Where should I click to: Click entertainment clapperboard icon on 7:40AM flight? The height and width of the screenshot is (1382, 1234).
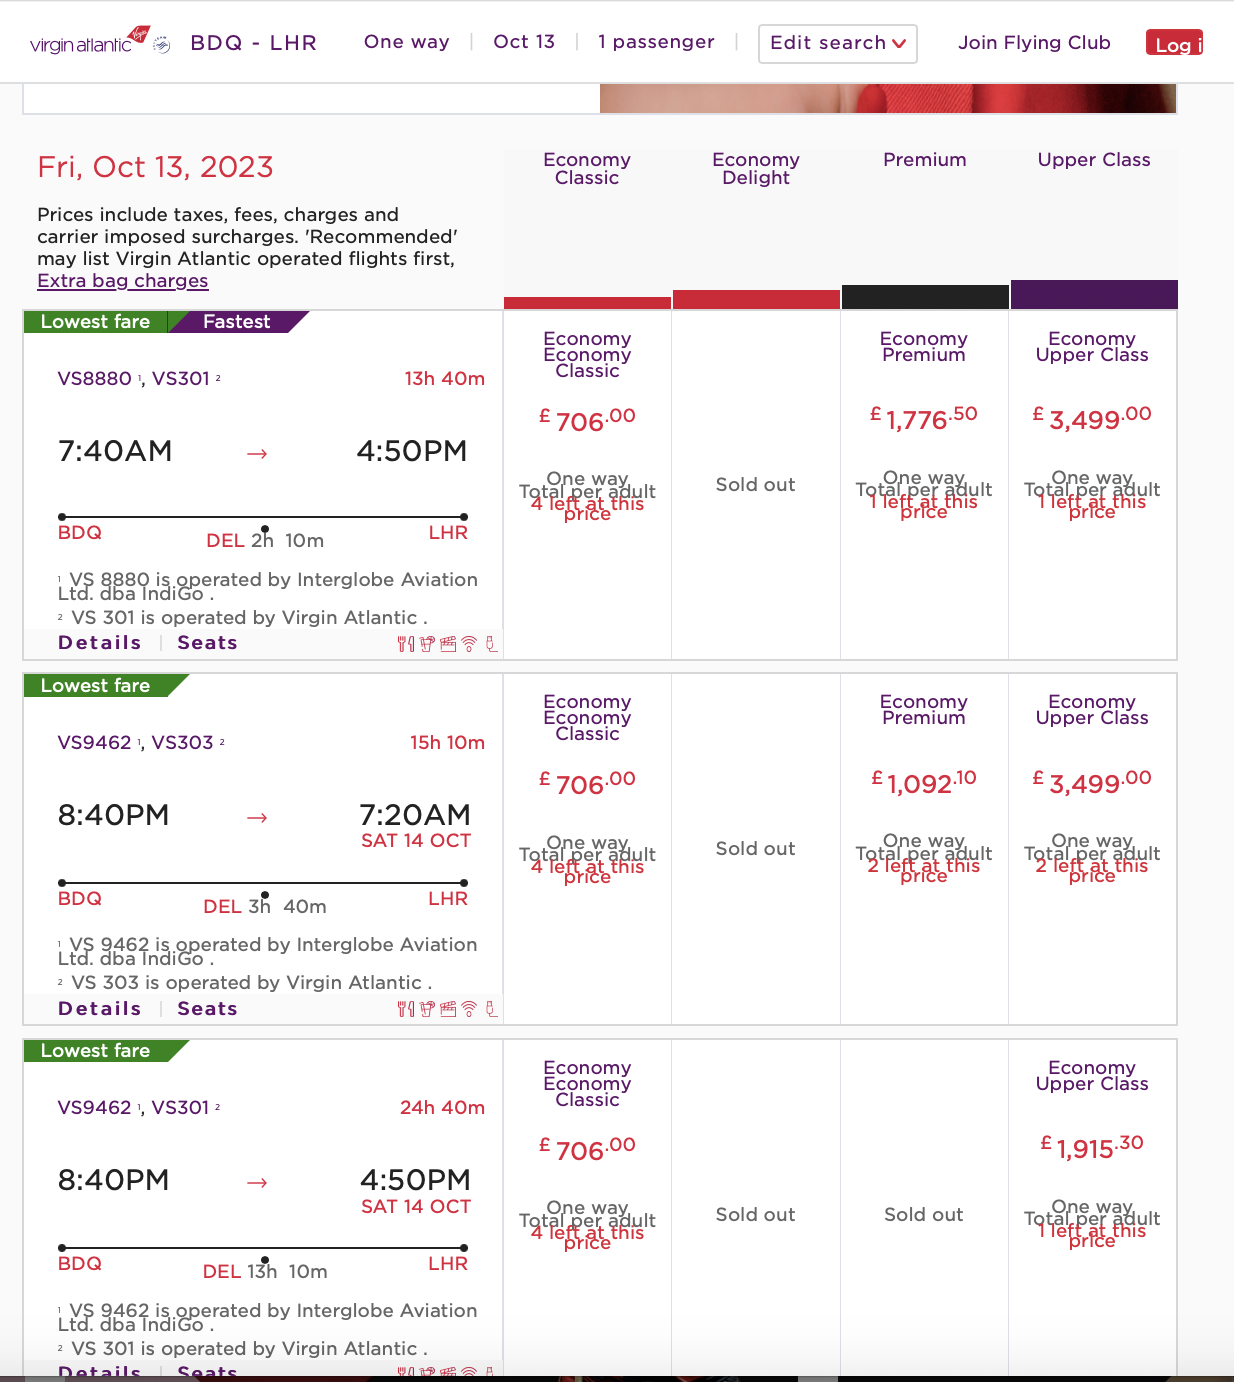[x=448, y=644]
